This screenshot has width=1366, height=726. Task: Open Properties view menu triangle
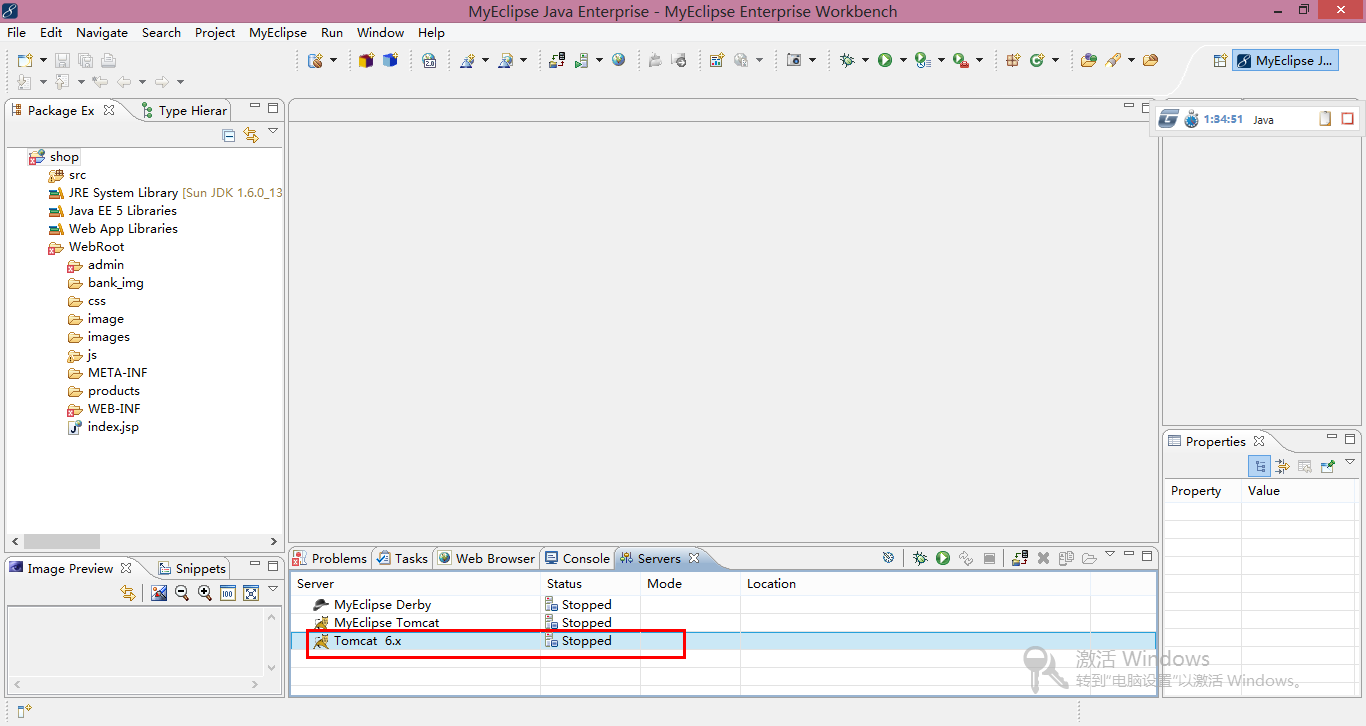pos(1349,462)
